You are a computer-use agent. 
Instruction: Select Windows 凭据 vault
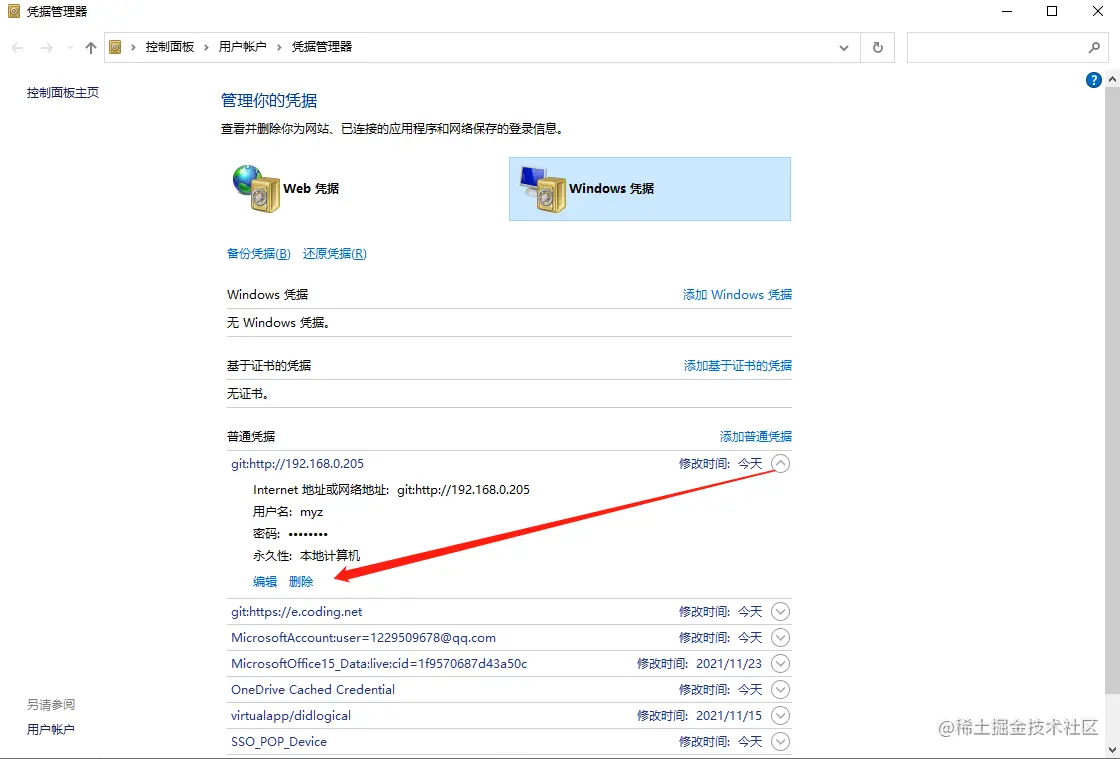[x=649, y=189]
